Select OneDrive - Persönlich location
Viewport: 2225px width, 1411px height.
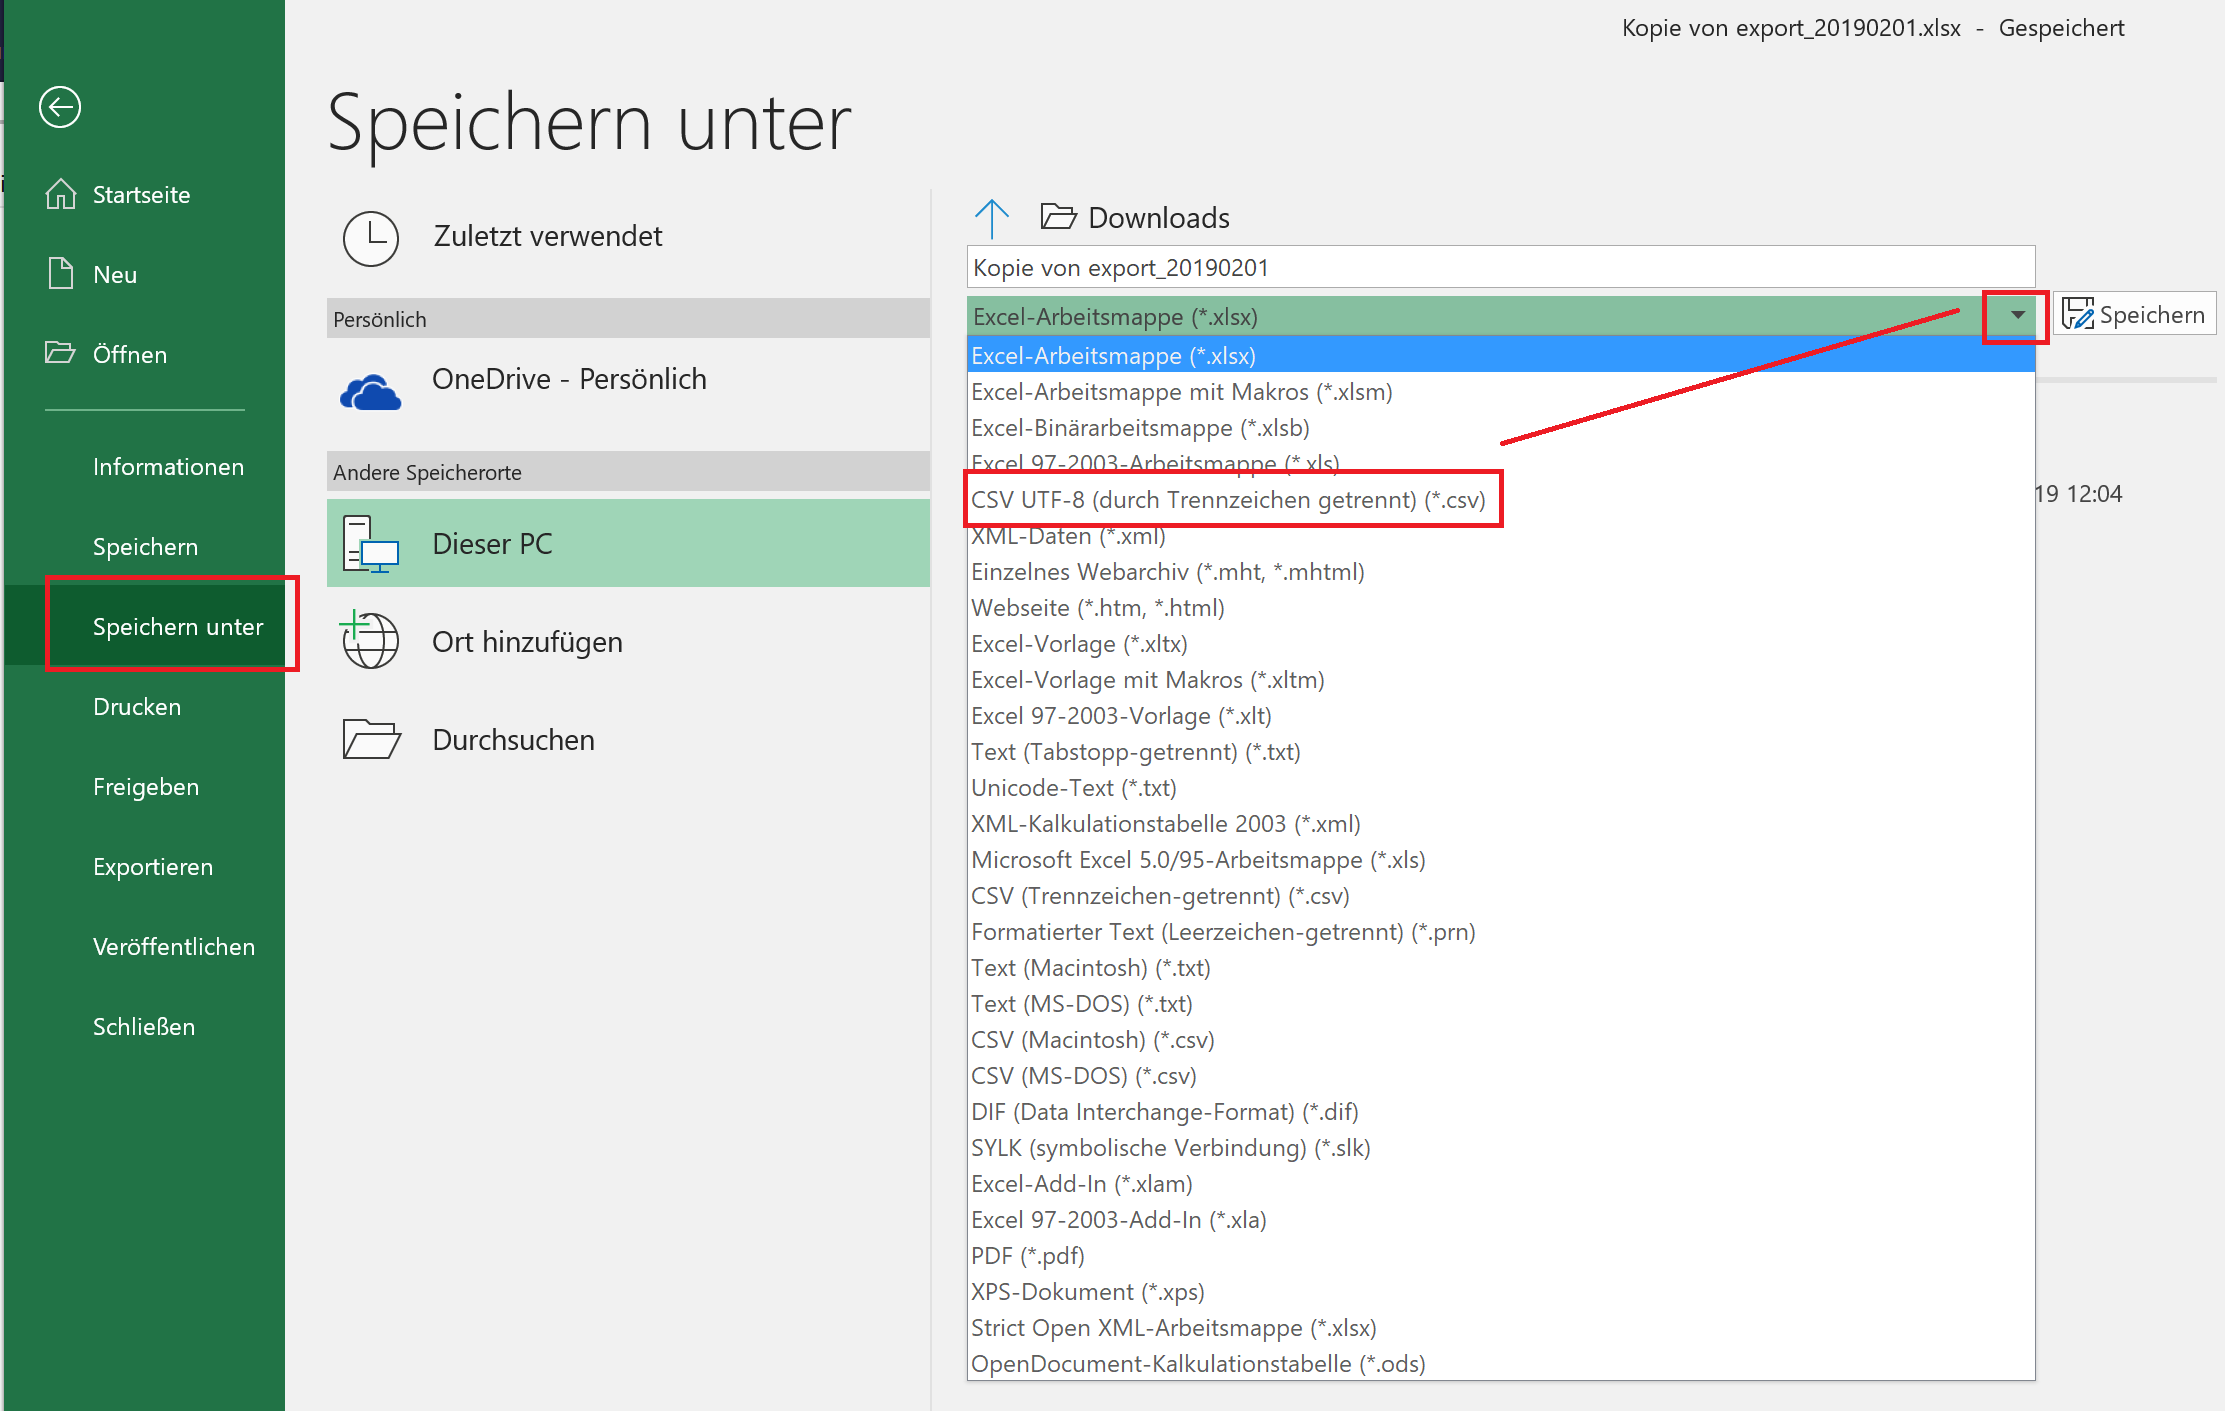[x=628, y=393]
